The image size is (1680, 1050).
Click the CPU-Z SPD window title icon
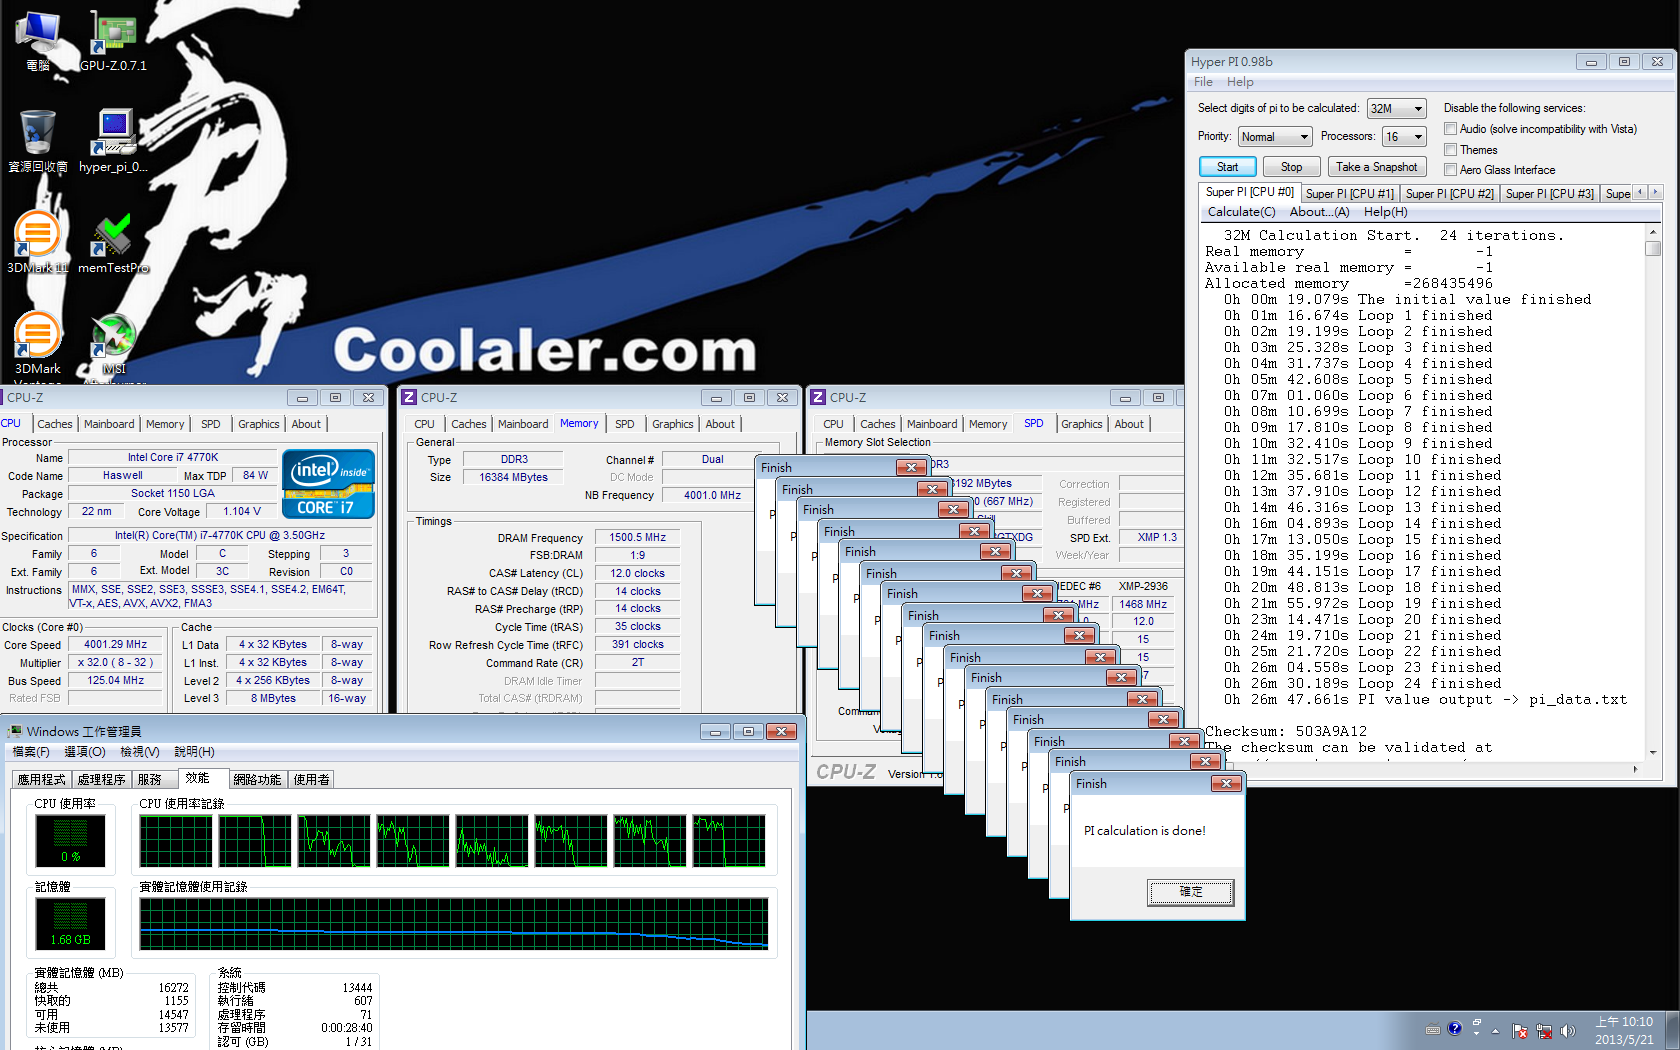818,397
